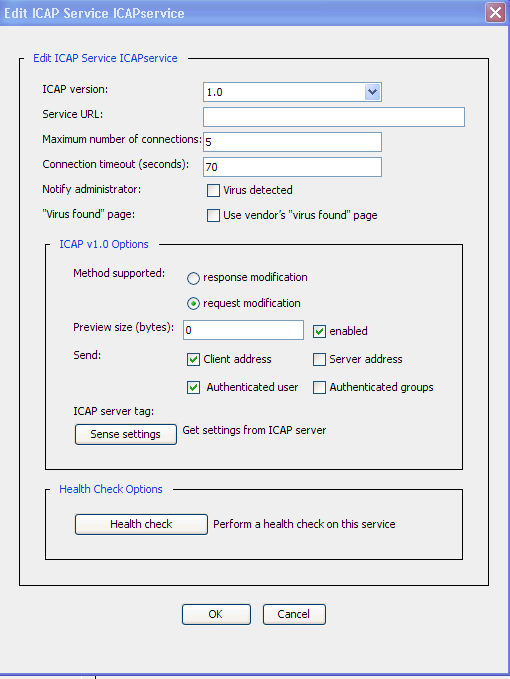Uncheck the Preview size enabled checkbox
The width and height of the screenshot is (510, 679).
[x=319, y=332]
